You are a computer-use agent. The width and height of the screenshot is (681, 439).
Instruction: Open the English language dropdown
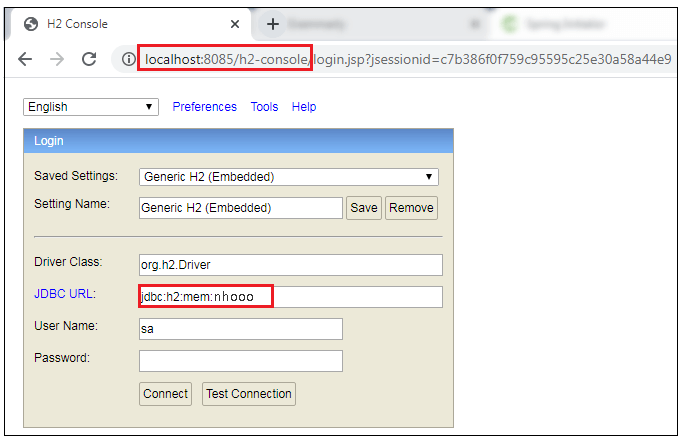(91, 107)
